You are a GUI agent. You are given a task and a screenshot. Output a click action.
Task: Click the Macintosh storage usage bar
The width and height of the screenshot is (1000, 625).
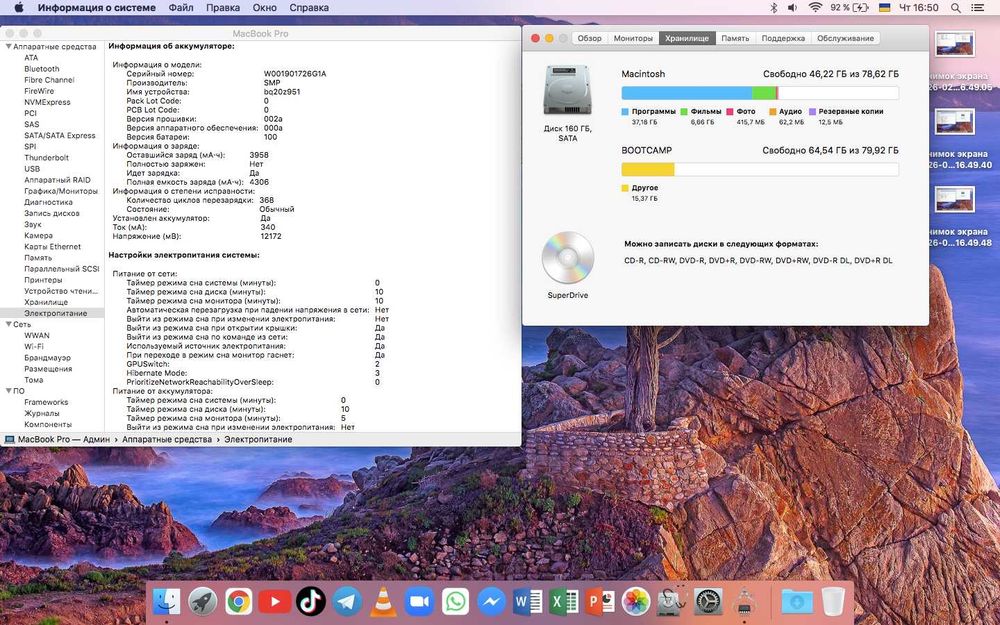760,93
